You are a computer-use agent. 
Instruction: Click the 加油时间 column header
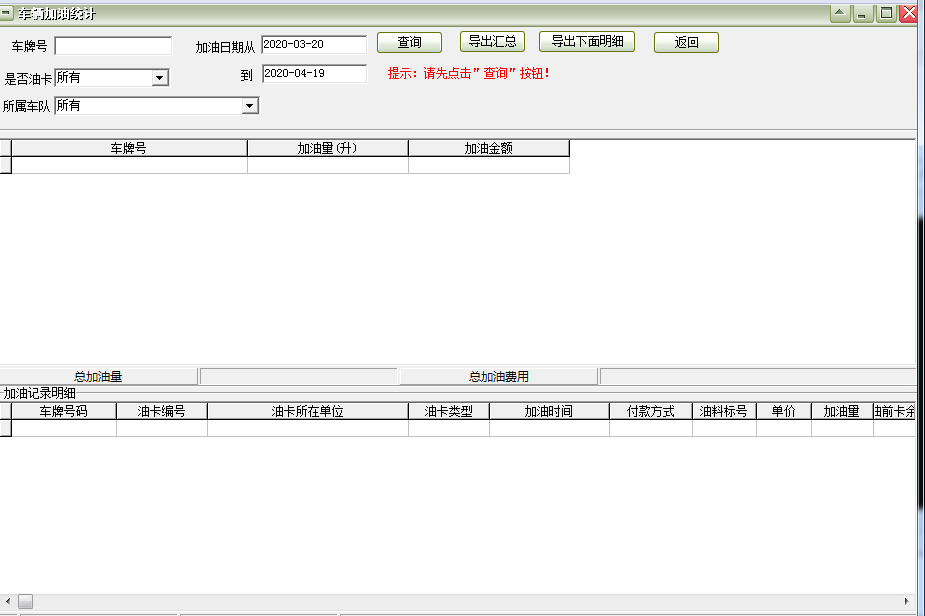(x=549, y=411)
